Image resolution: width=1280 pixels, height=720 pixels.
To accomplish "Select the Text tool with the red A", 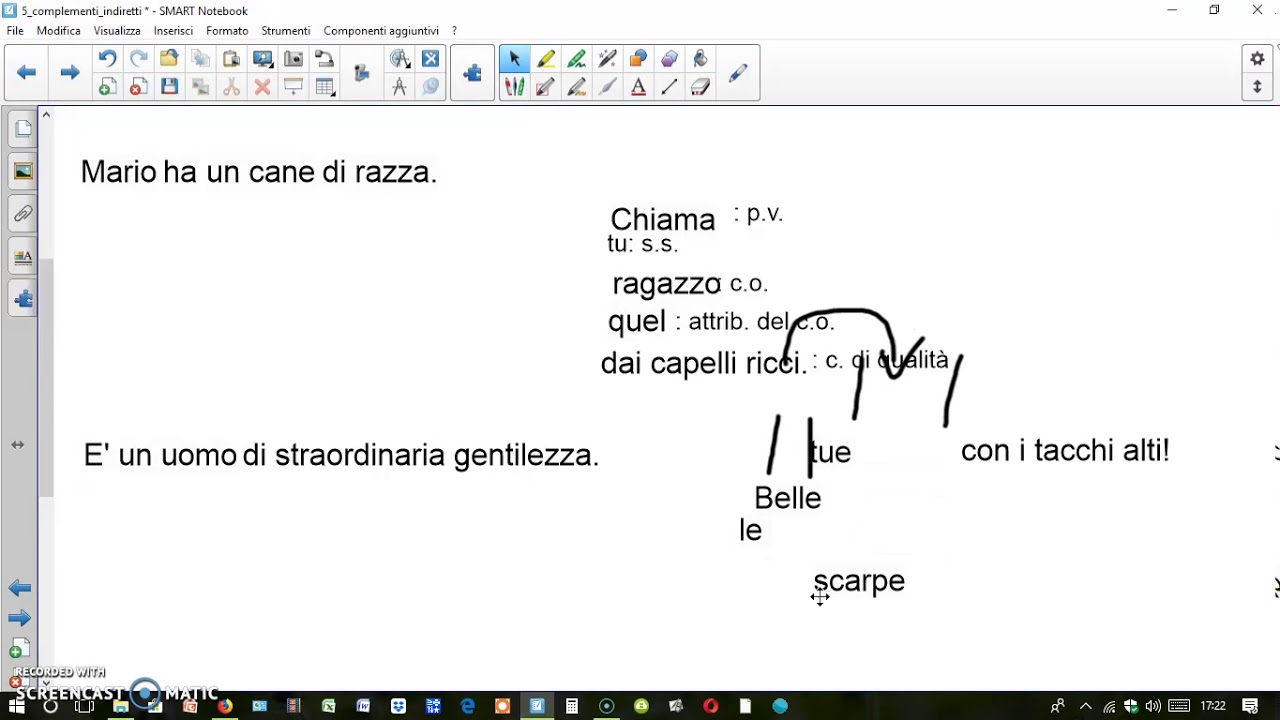I will [x=638, y=87].
